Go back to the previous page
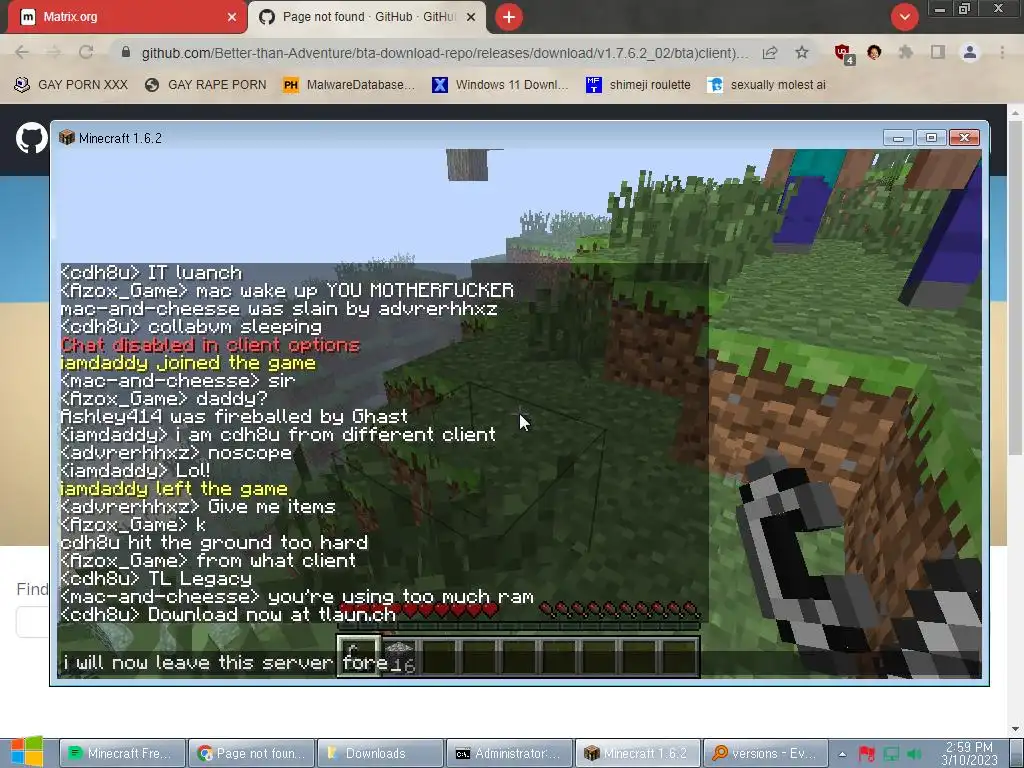The image size is (1024, 768). coord(22,53)
